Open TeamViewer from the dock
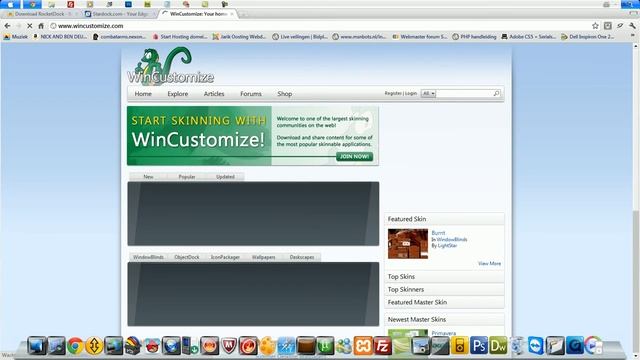 536,346
